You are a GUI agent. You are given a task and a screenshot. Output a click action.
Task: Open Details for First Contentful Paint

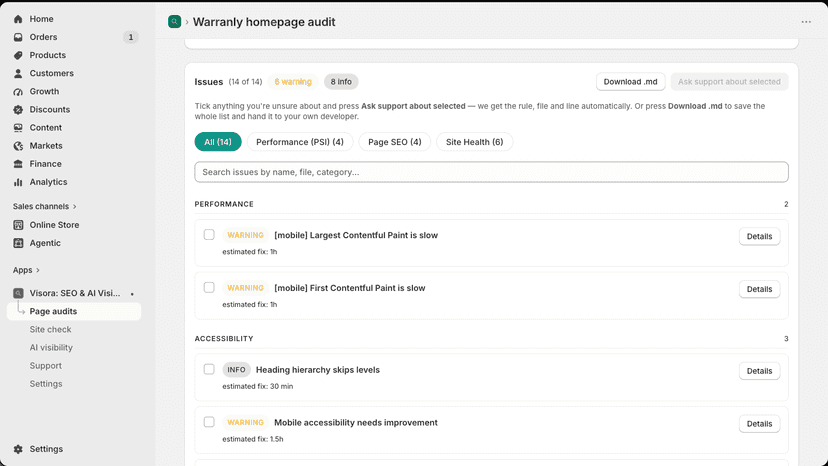pos(759,289)
